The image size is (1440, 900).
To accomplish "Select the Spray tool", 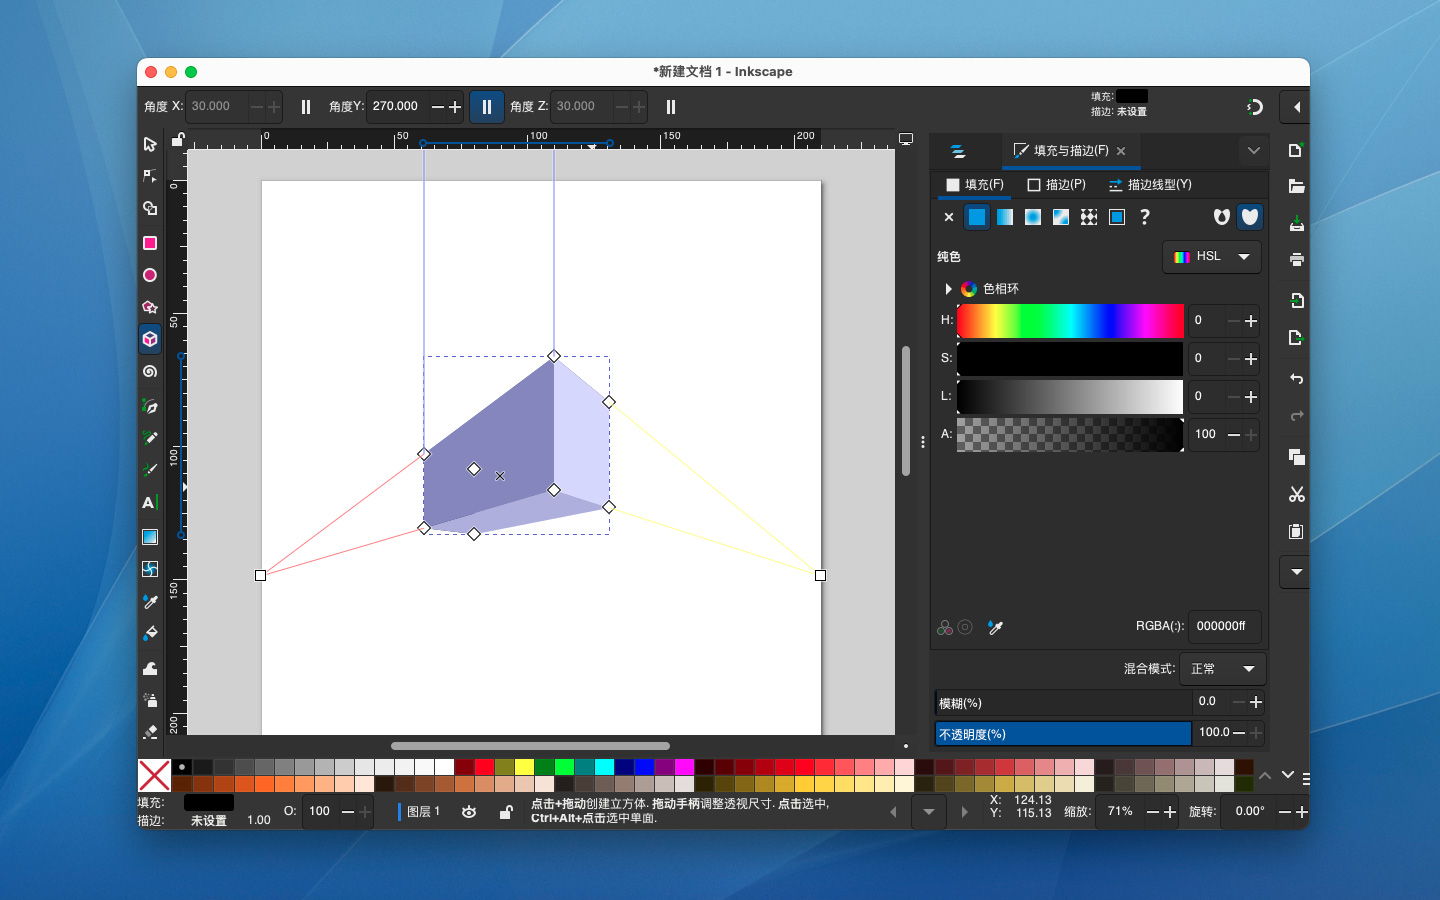I will coord(150,700).
